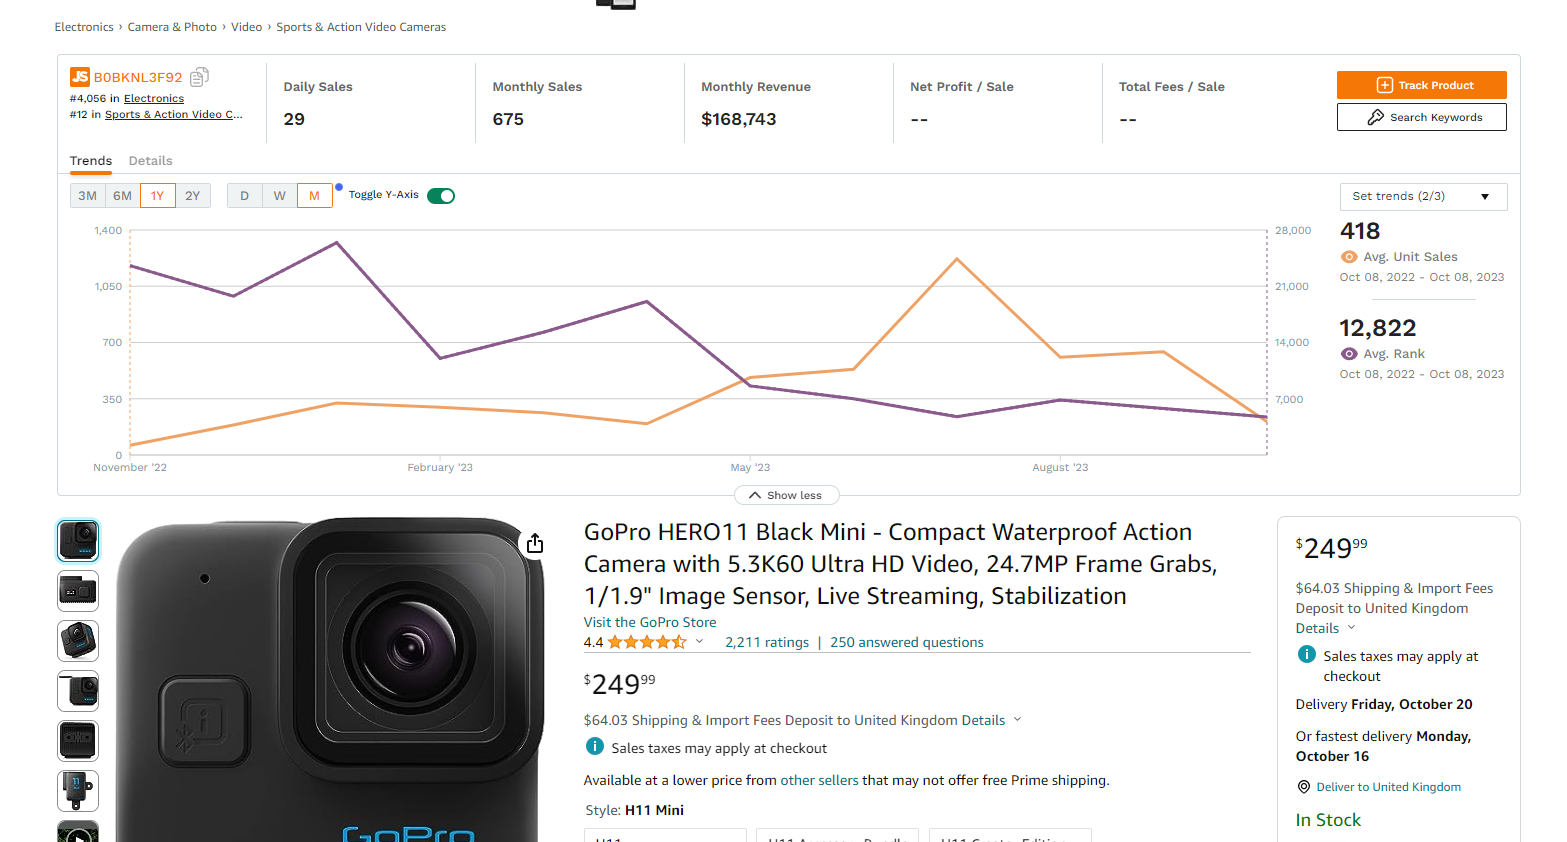1567x842 pixels.
Task: Click the Jungle Scout JS logo icon
Action: click(x=80, y=77)
